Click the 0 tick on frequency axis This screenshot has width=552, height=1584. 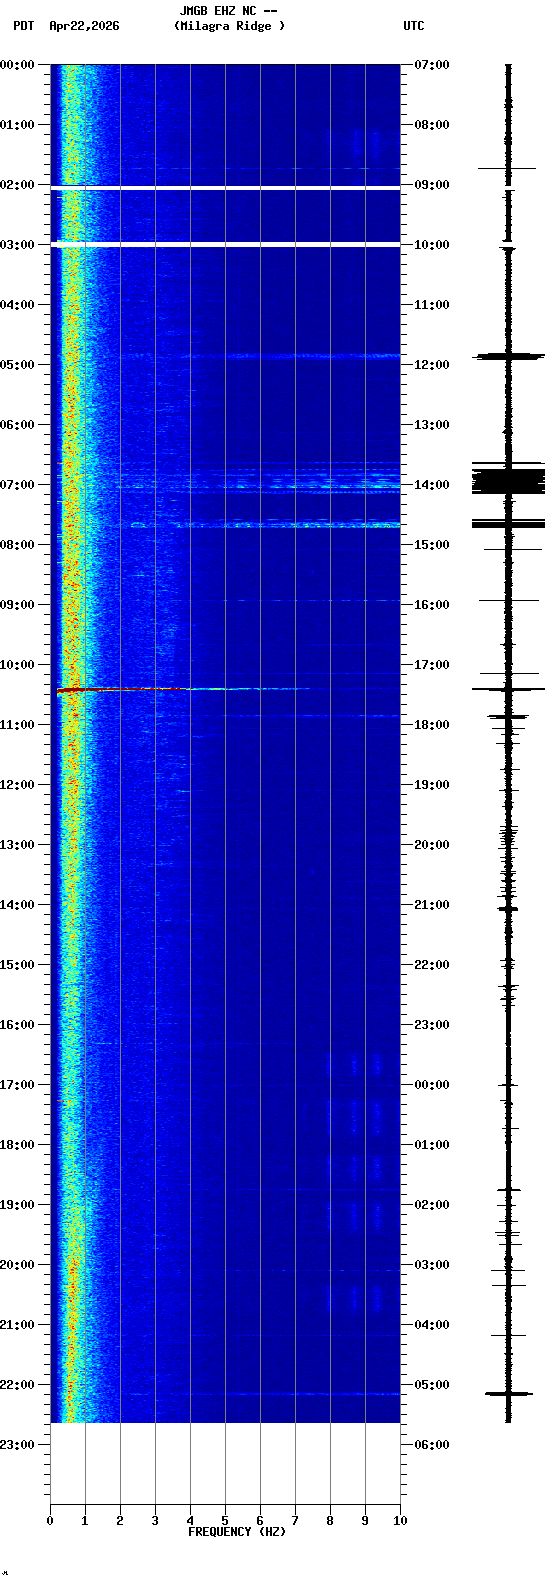click(x=50, y=1521)
